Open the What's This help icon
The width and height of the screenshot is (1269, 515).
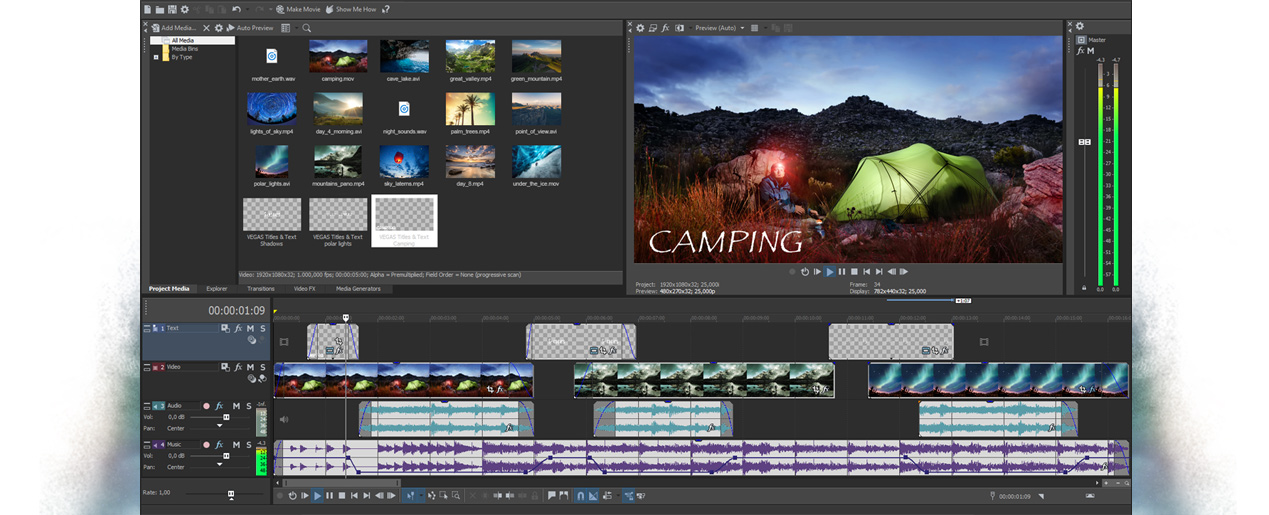click(386, 9)
